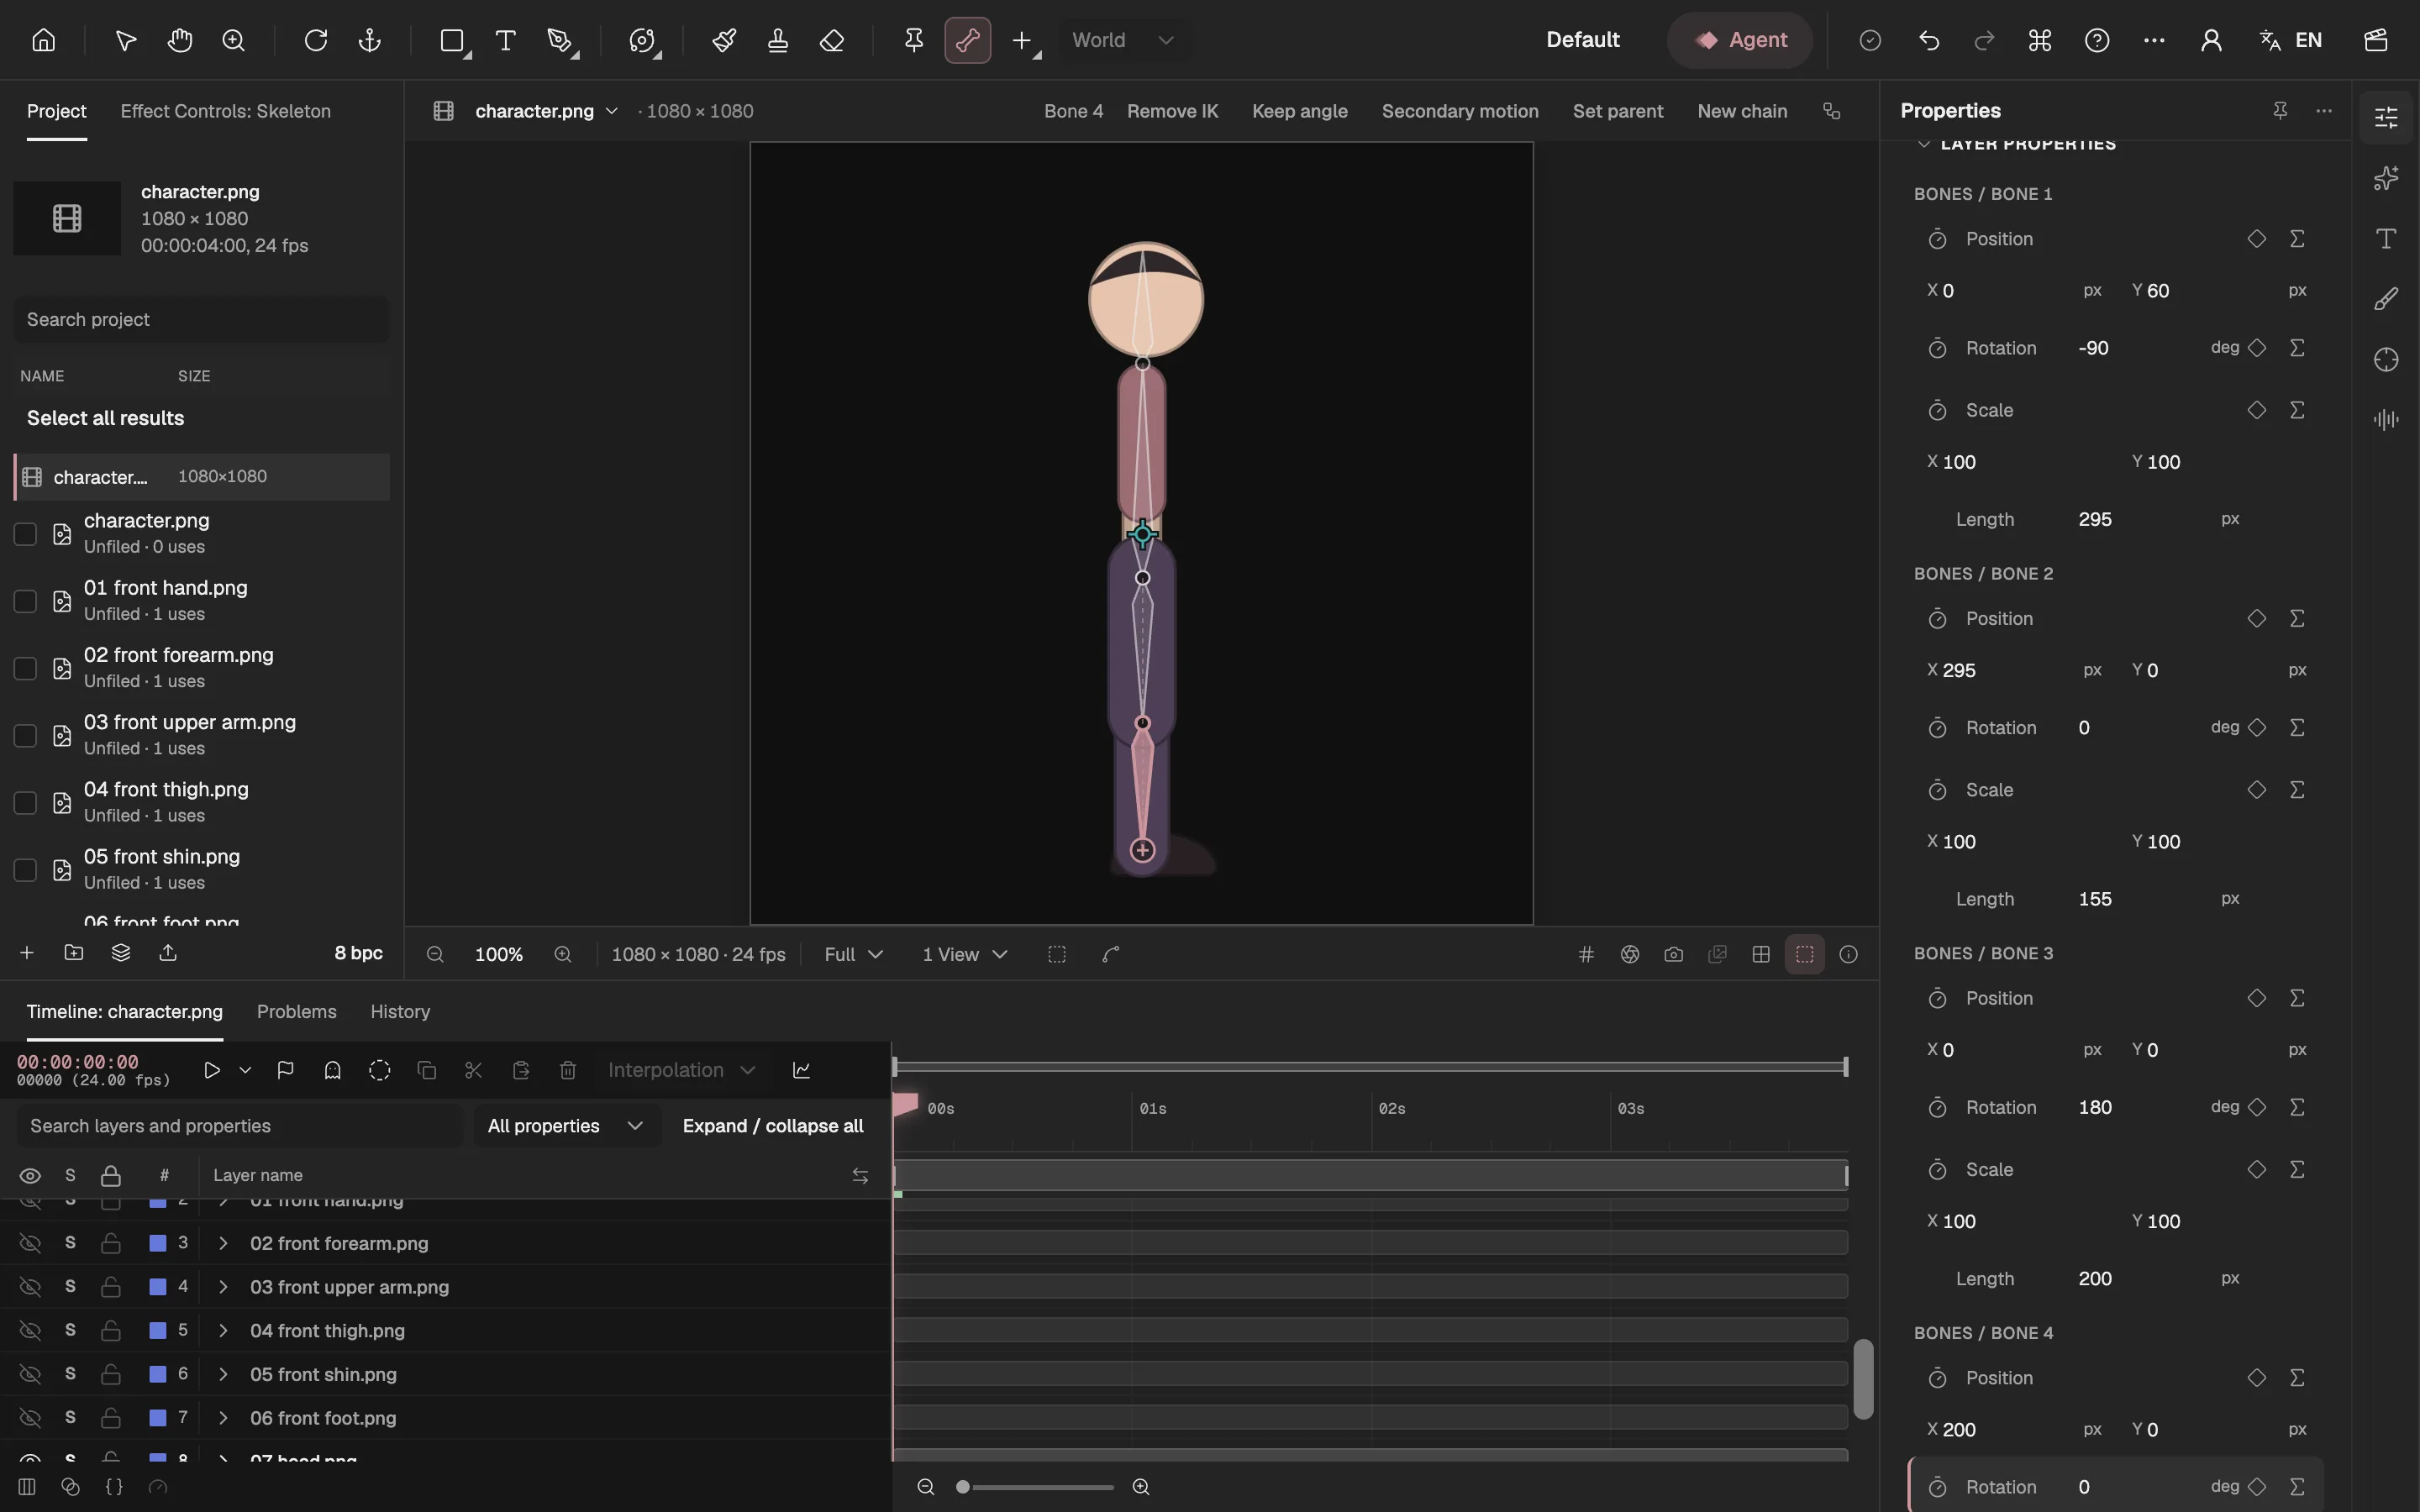Select the Puppet pin tool

(913, 40)
